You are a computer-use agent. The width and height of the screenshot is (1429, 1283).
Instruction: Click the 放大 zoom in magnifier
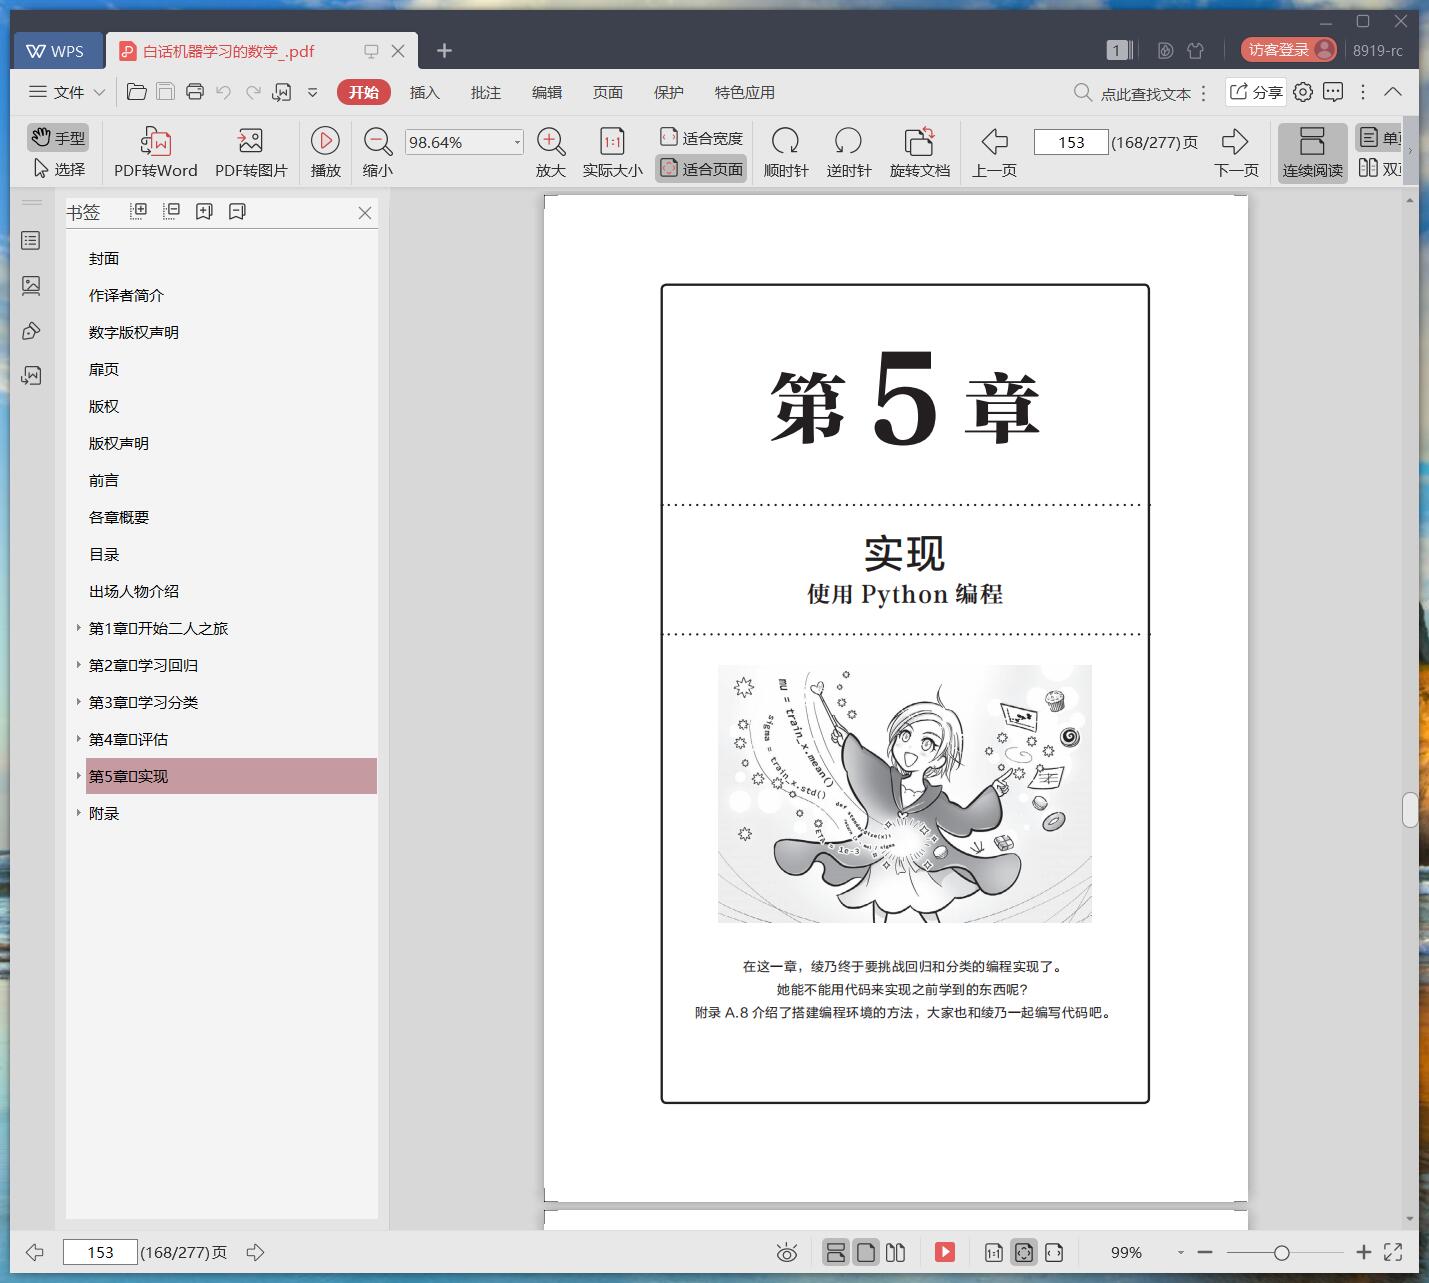[x=550, y=141]
